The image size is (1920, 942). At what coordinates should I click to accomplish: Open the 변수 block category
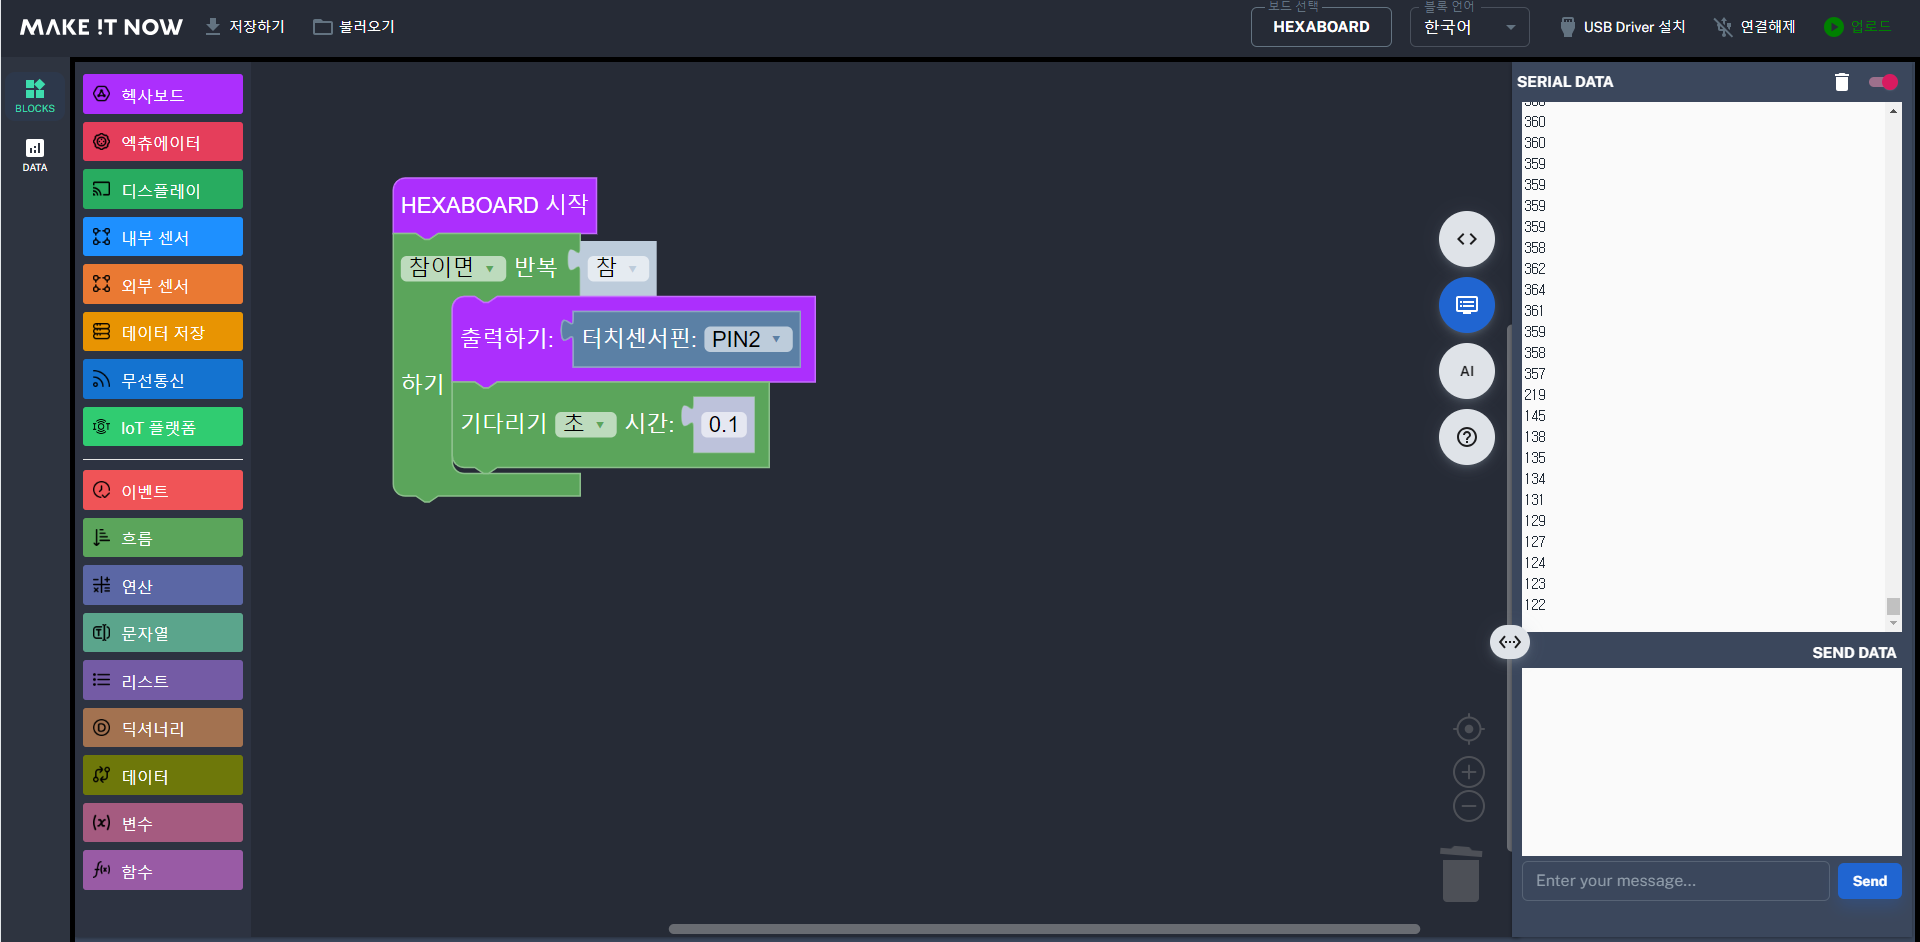163,823
